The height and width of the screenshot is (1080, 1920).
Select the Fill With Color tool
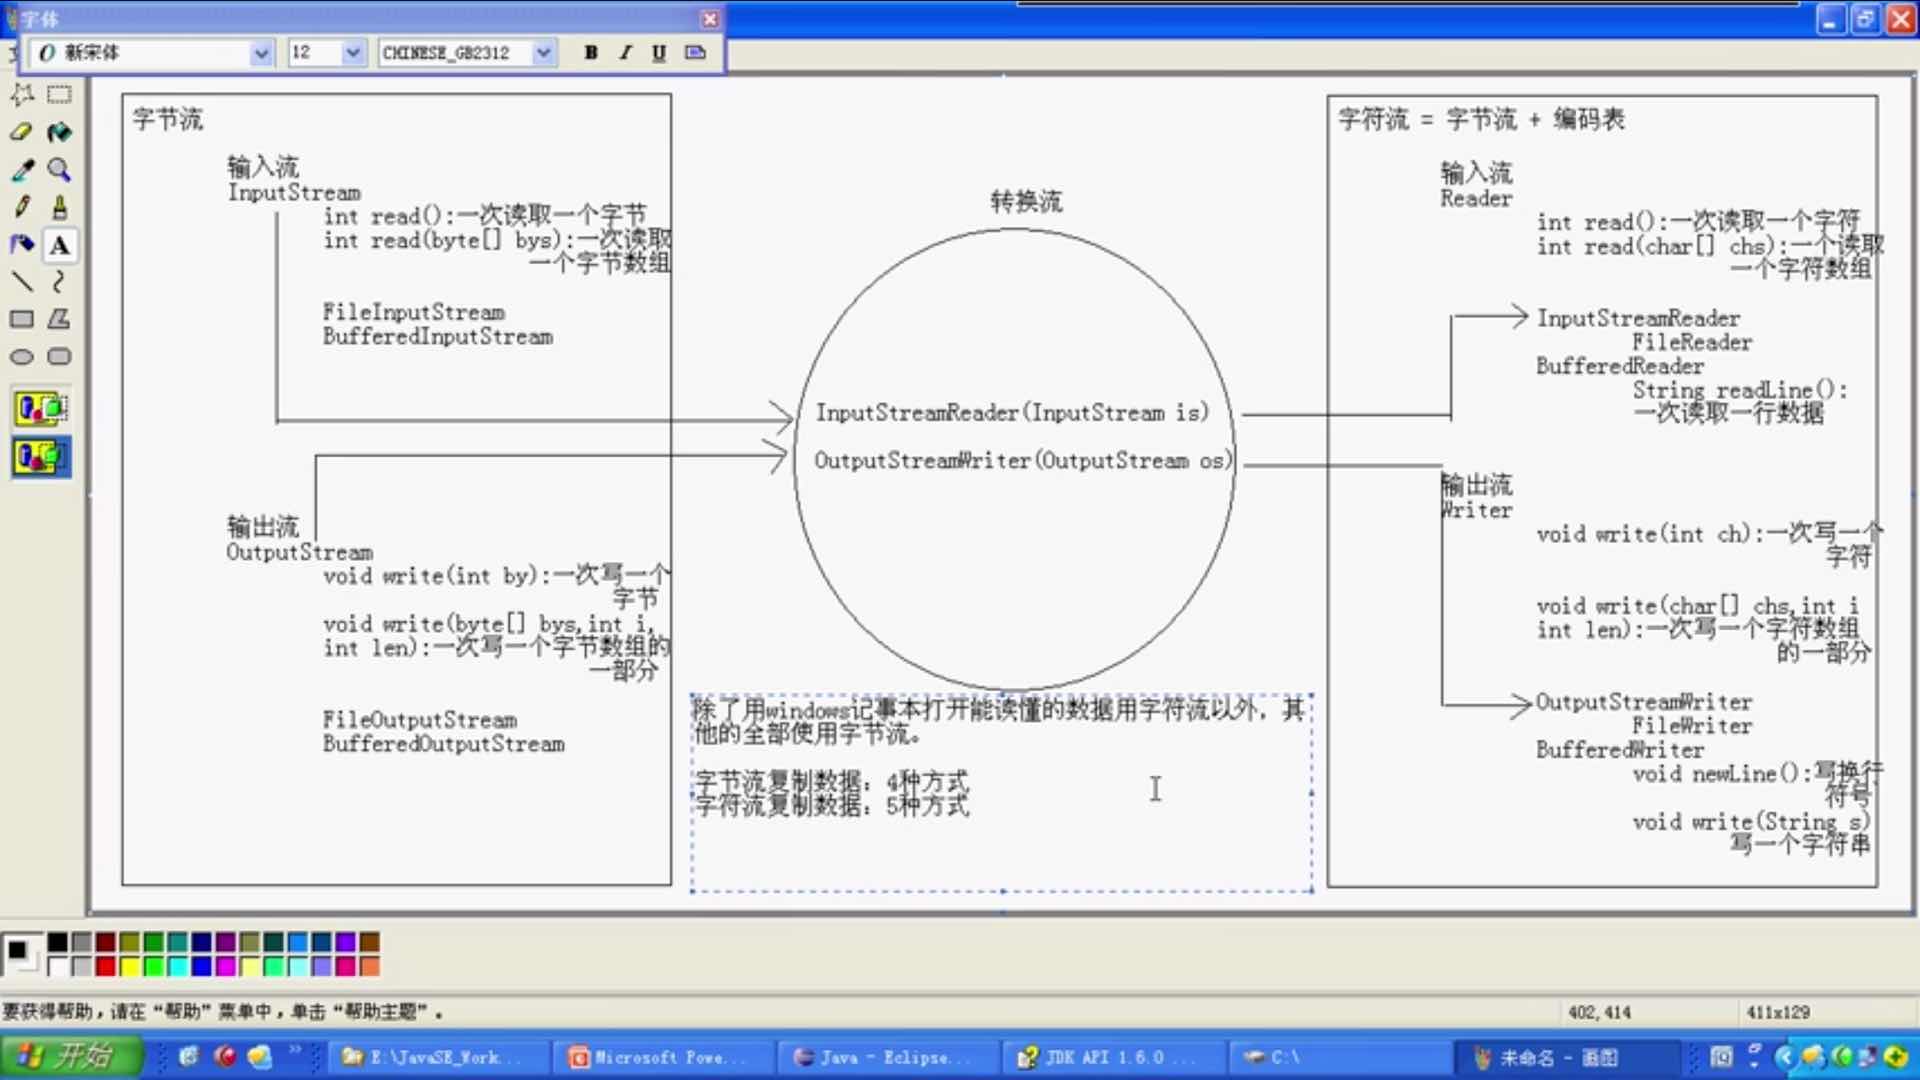[59, 131]
